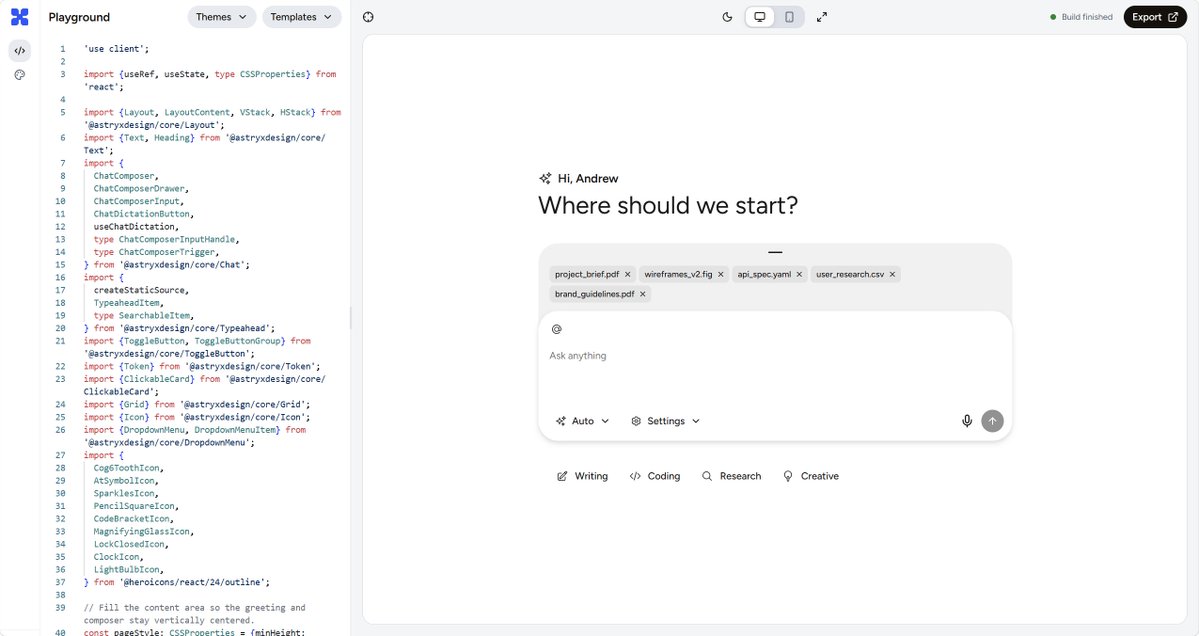Open the code editor sidebar view

tap(20, 50)
